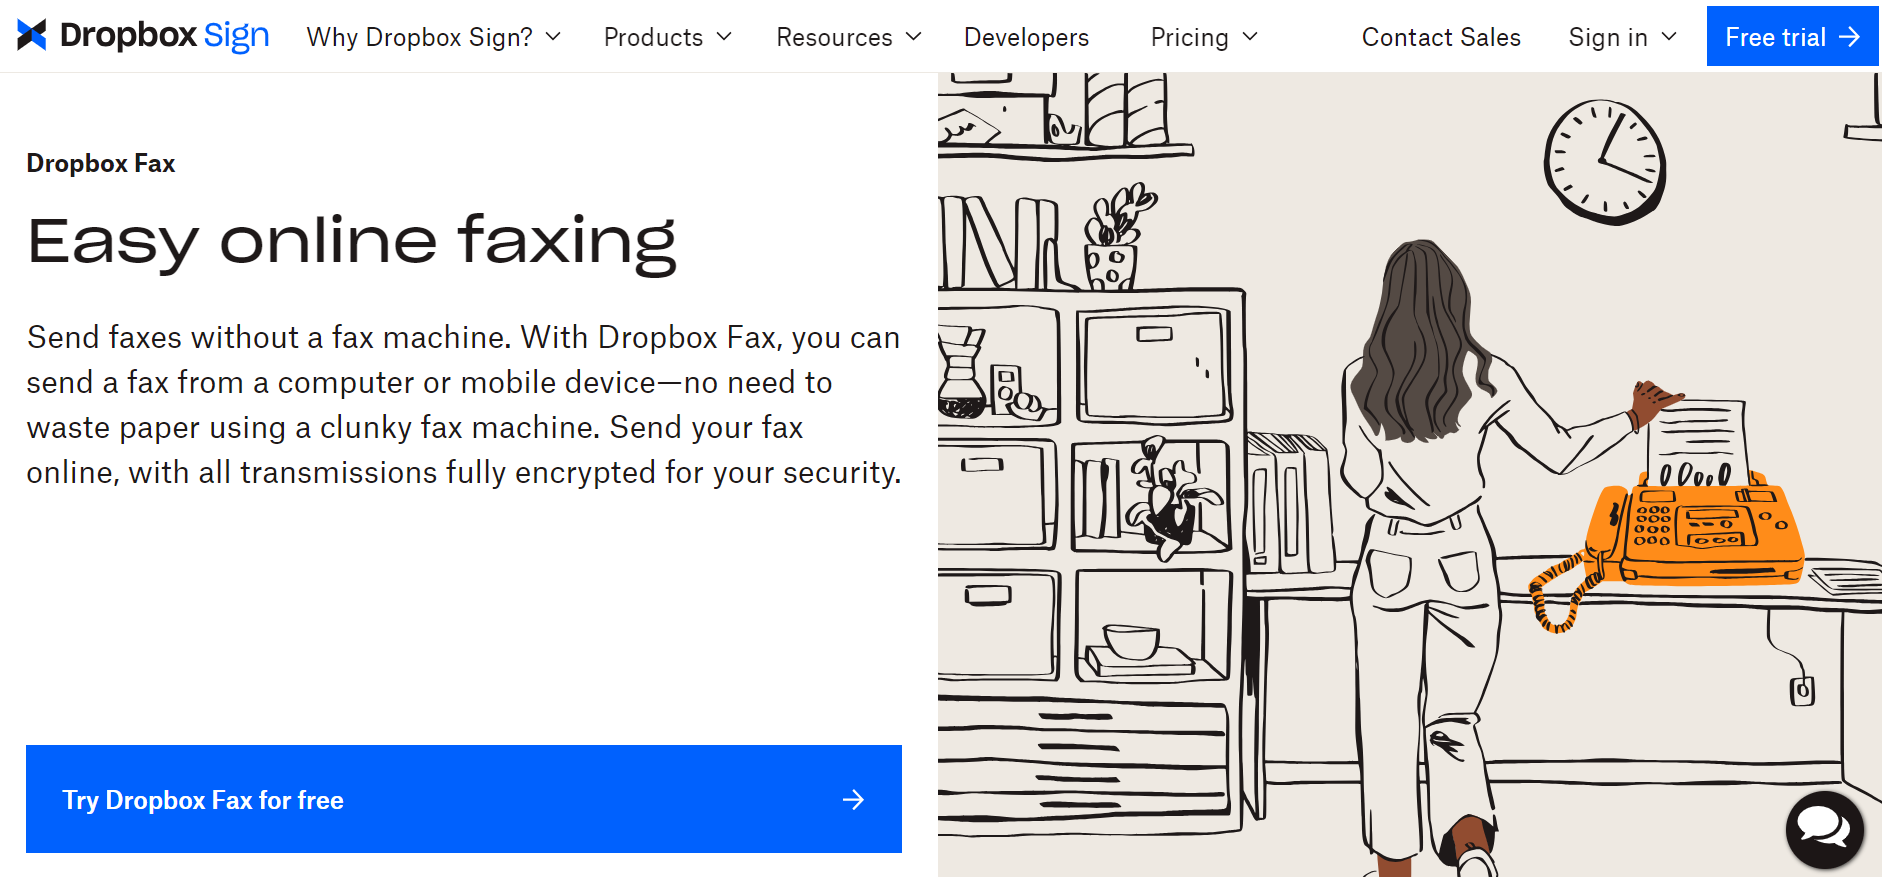Click arrow on Try Dropbox Fax banner

point(853,800)
